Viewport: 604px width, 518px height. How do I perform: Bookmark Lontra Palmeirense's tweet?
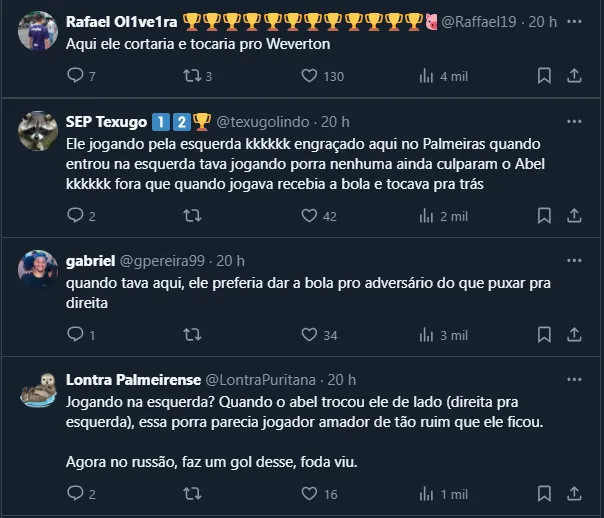(x=544, y=493)
